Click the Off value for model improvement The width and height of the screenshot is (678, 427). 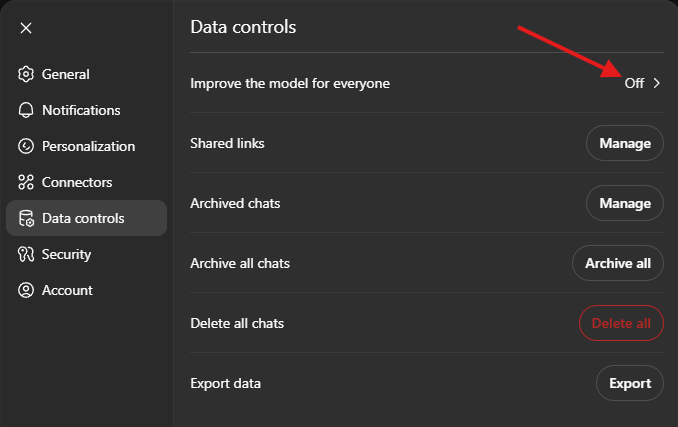[634, 83]
